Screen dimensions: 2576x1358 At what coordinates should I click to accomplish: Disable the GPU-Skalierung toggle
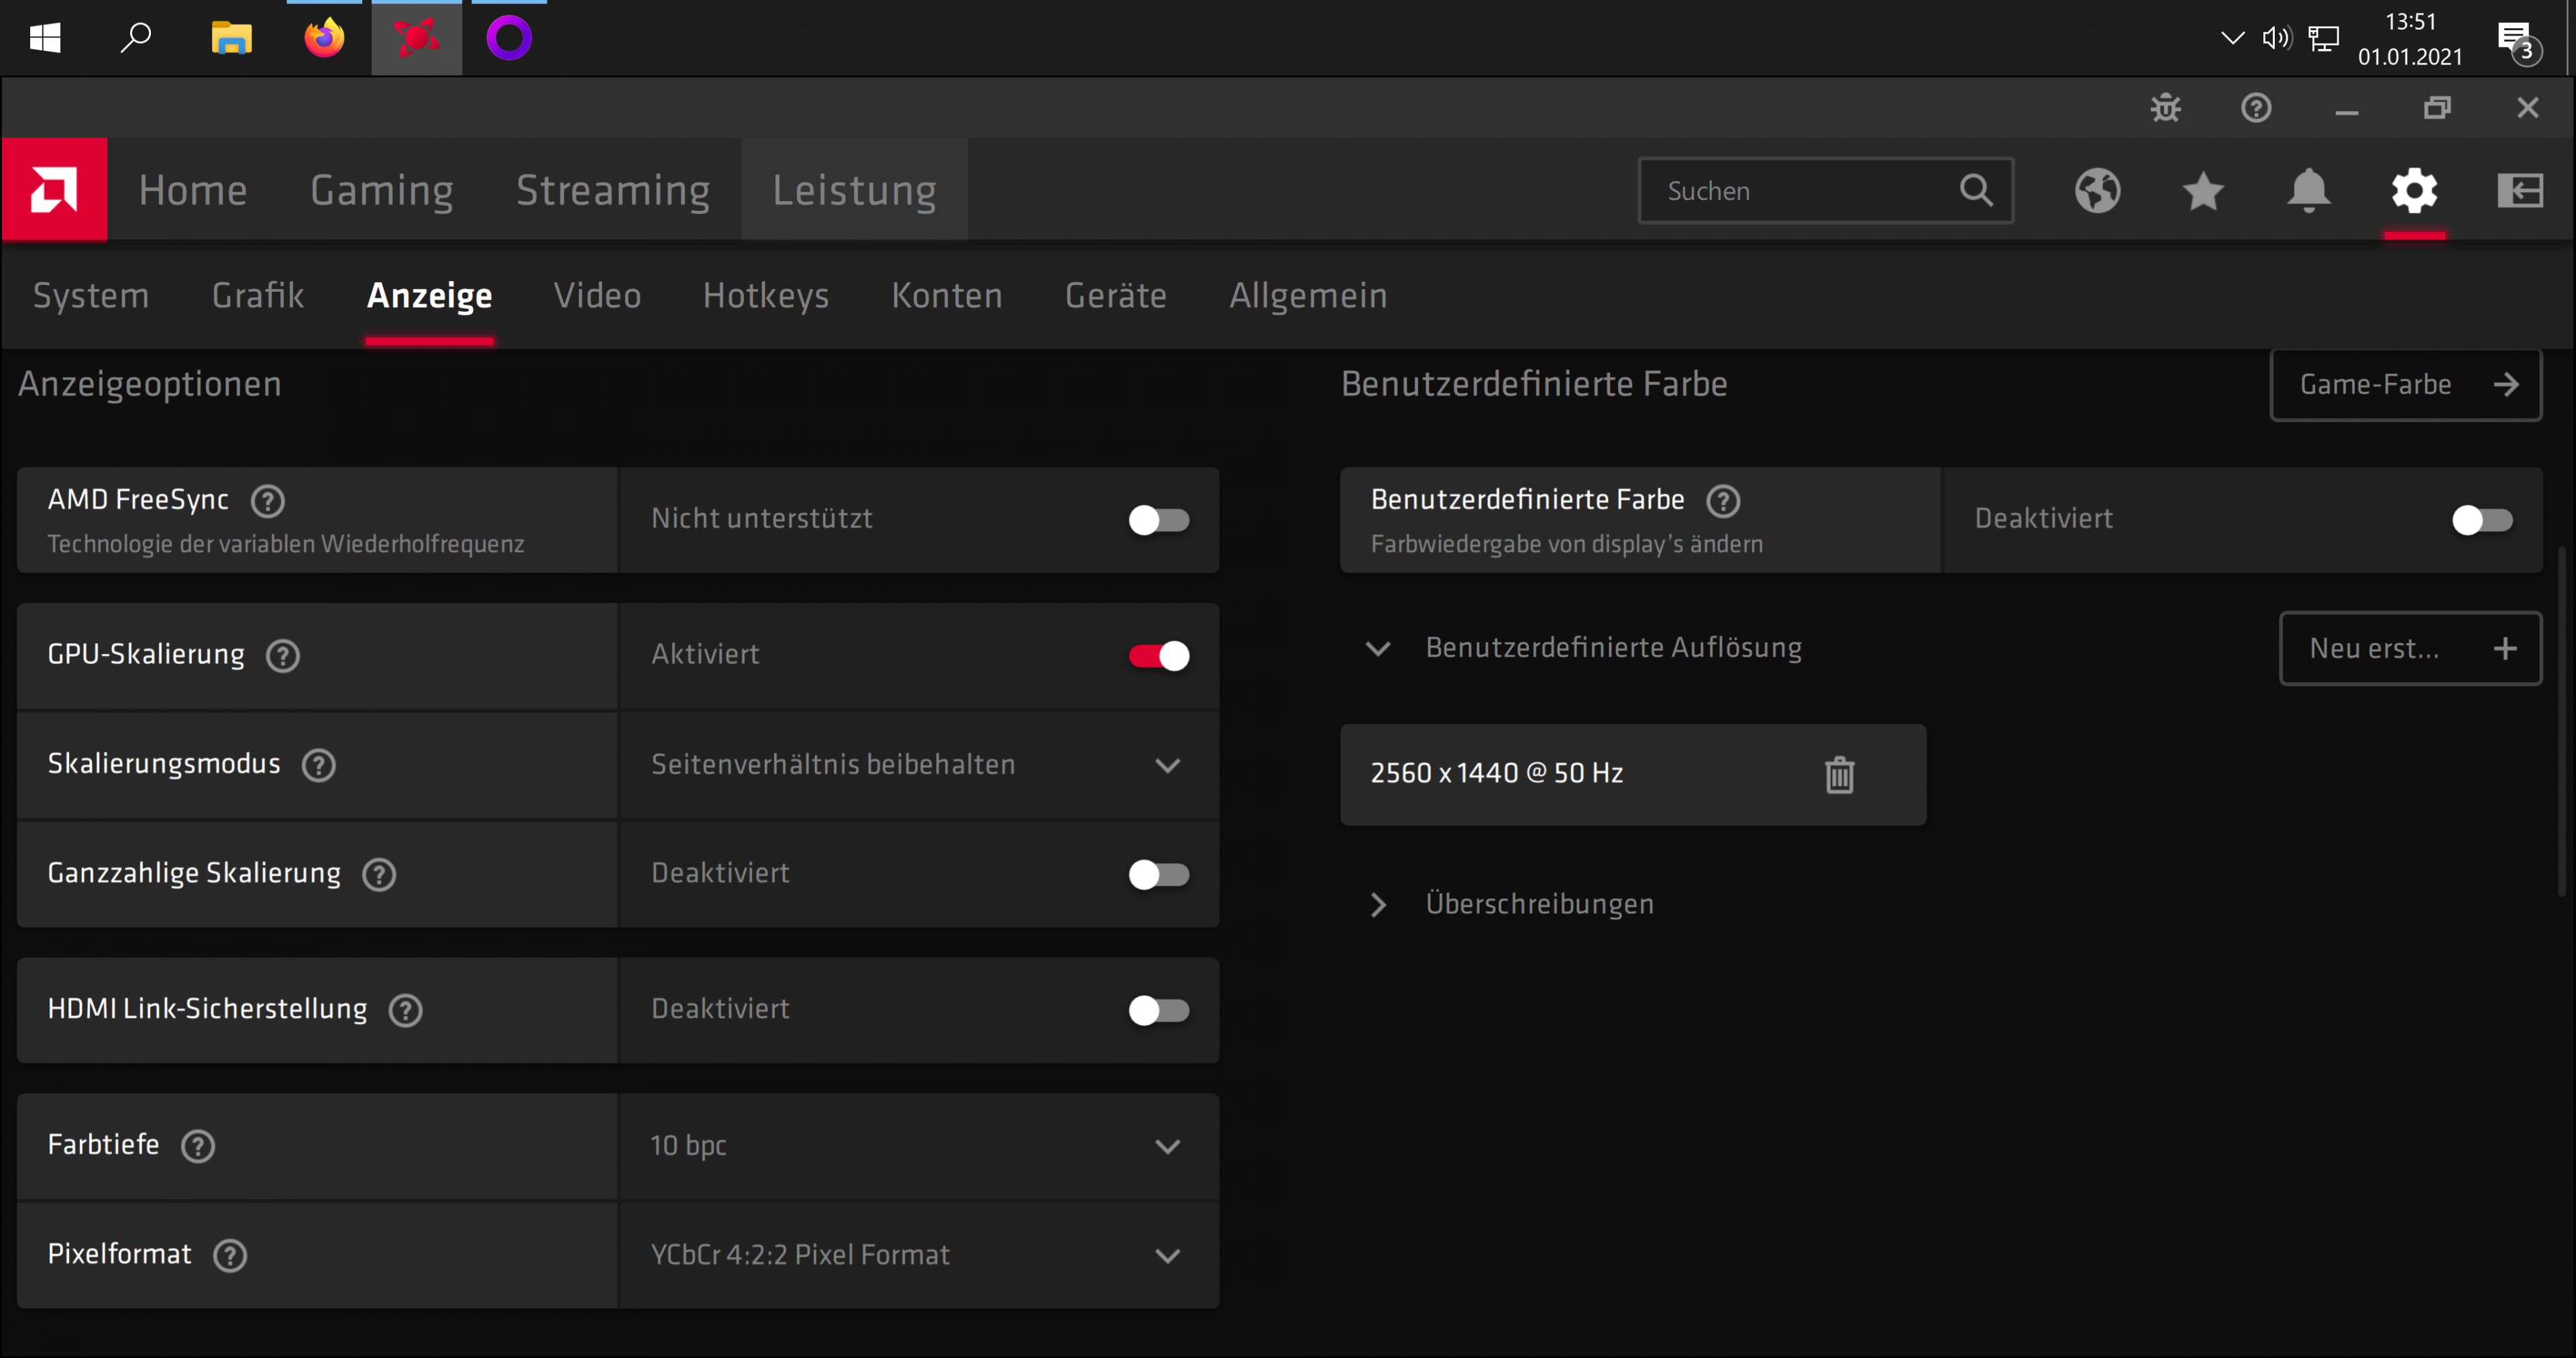click(1159, 656)
